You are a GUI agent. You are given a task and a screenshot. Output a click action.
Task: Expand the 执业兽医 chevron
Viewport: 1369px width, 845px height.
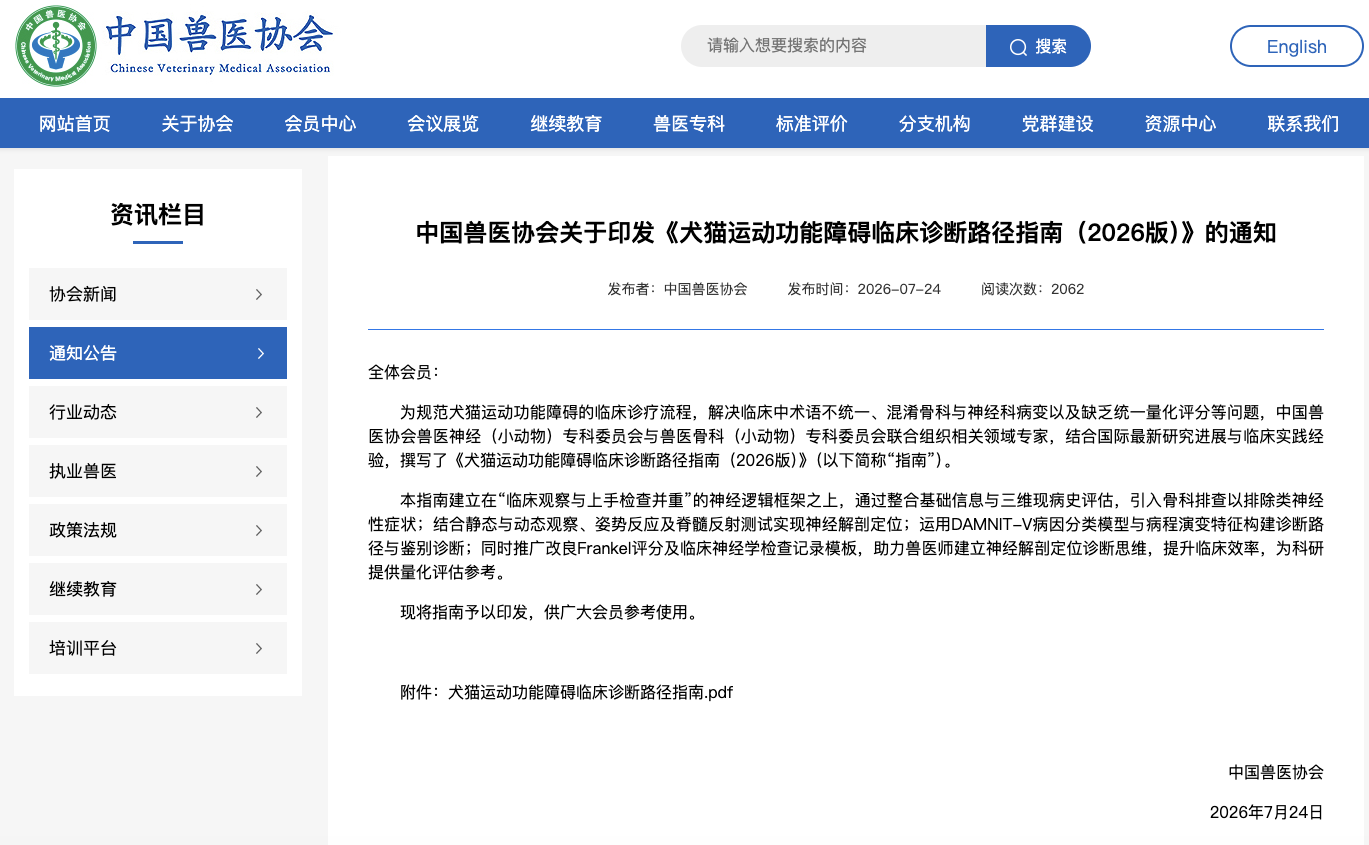point(259,471)
